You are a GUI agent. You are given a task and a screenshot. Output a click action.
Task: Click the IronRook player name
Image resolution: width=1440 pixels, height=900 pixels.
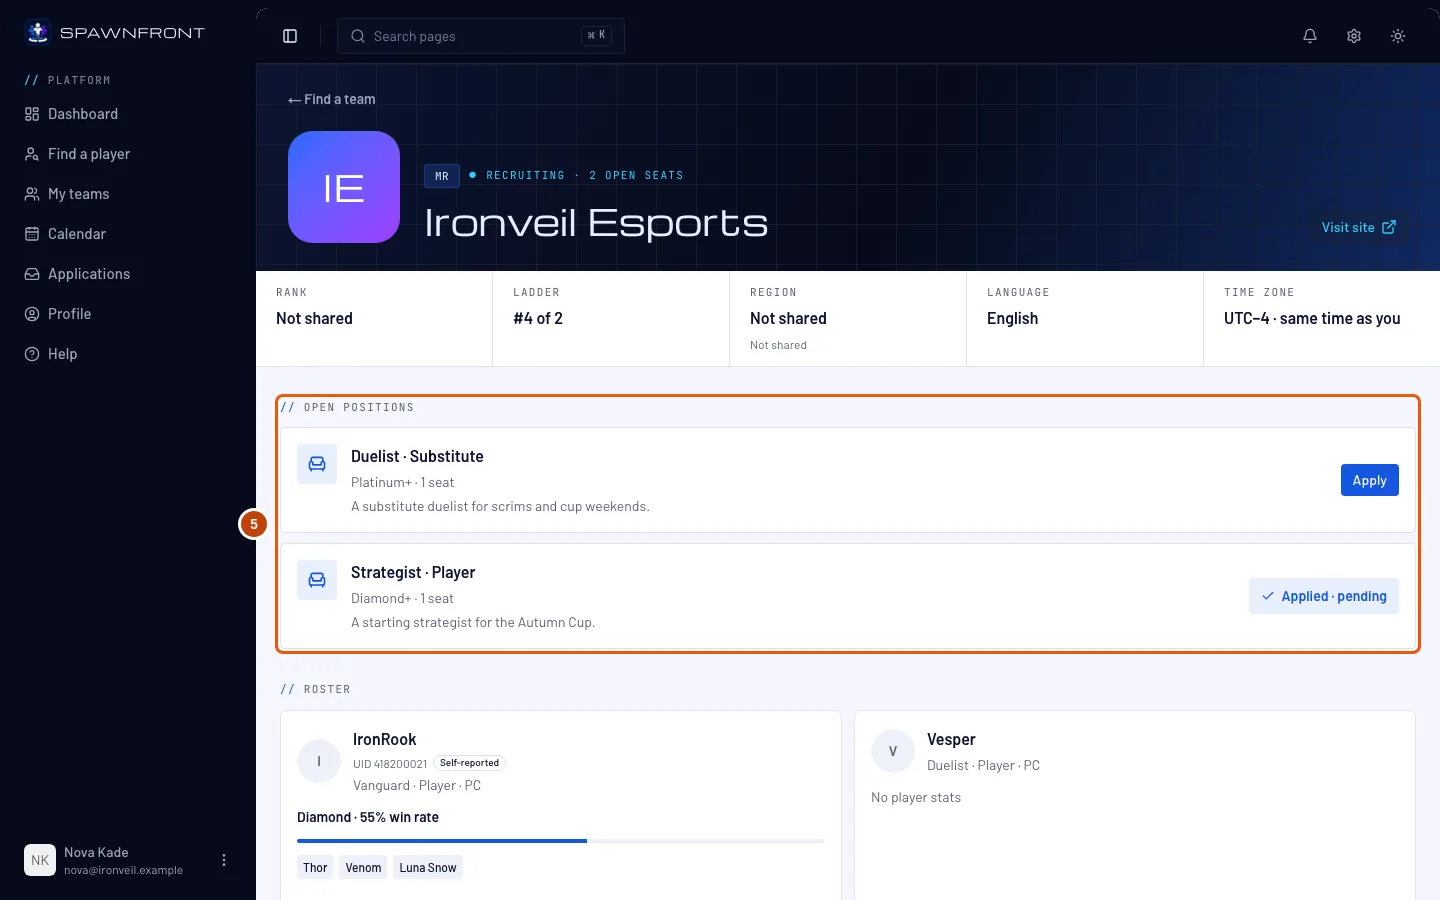pos(385,739)
